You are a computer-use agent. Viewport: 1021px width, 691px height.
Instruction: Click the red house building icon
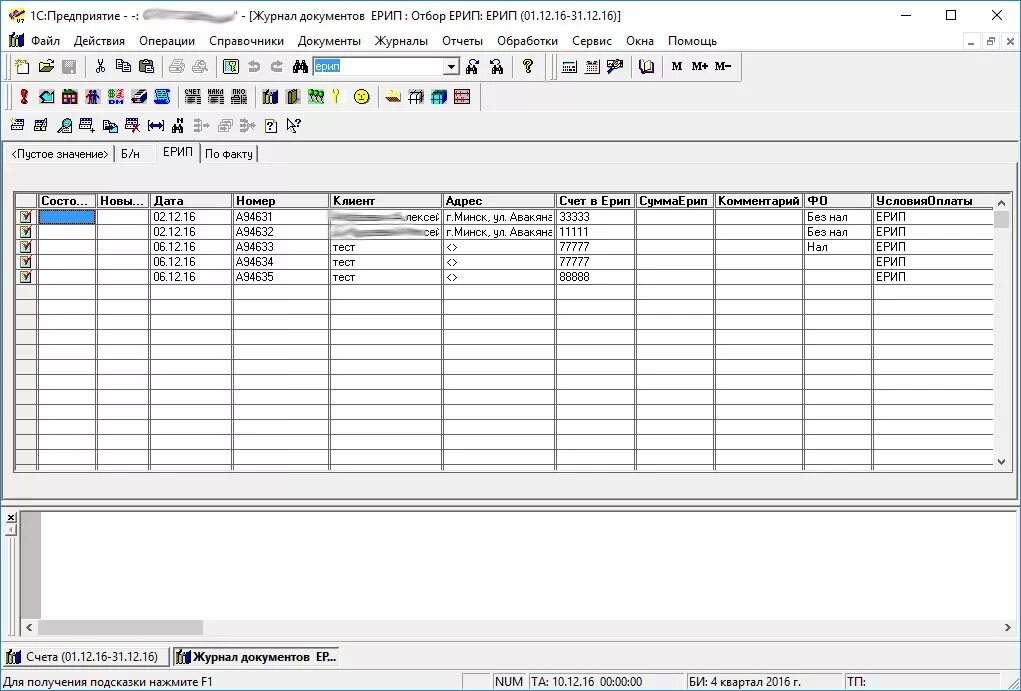pyautogui.click(x=70, y=97)
